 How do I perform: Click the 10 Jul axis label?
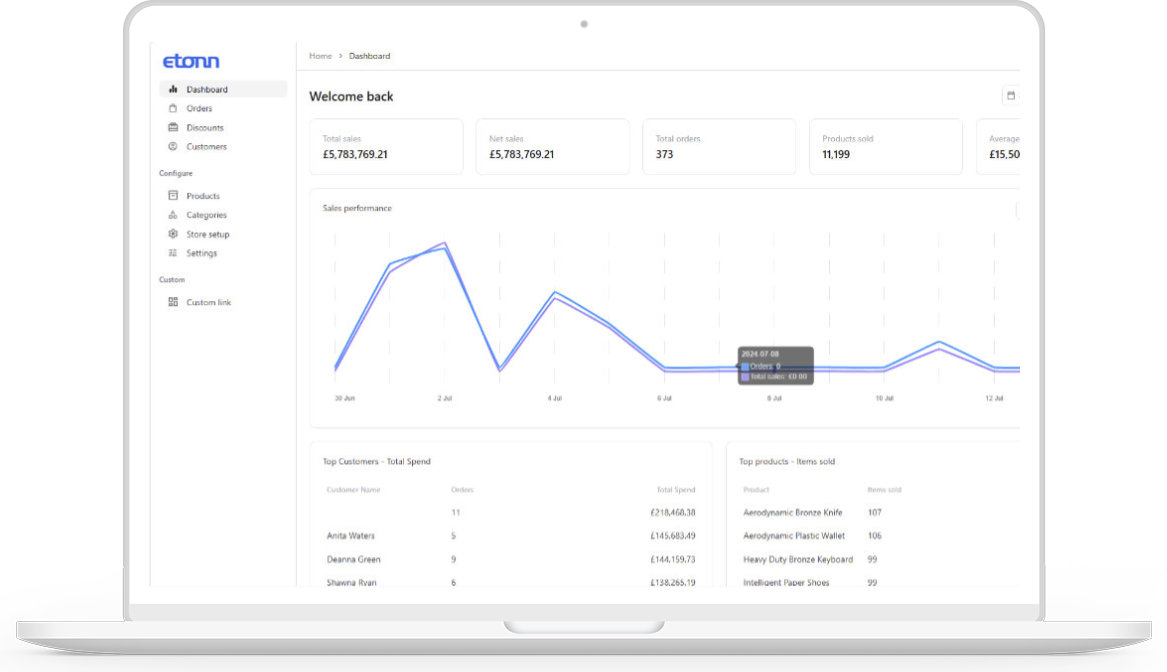(x=884, y=399)
